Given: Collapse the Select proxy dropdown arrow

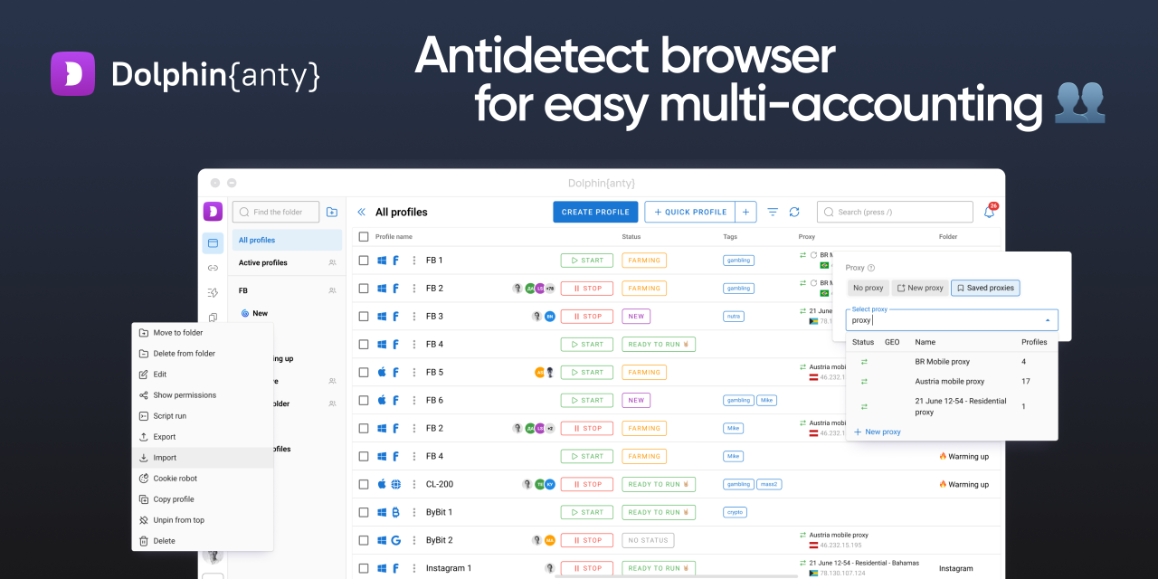Looking at the screenshot, I should point(1047,321).
